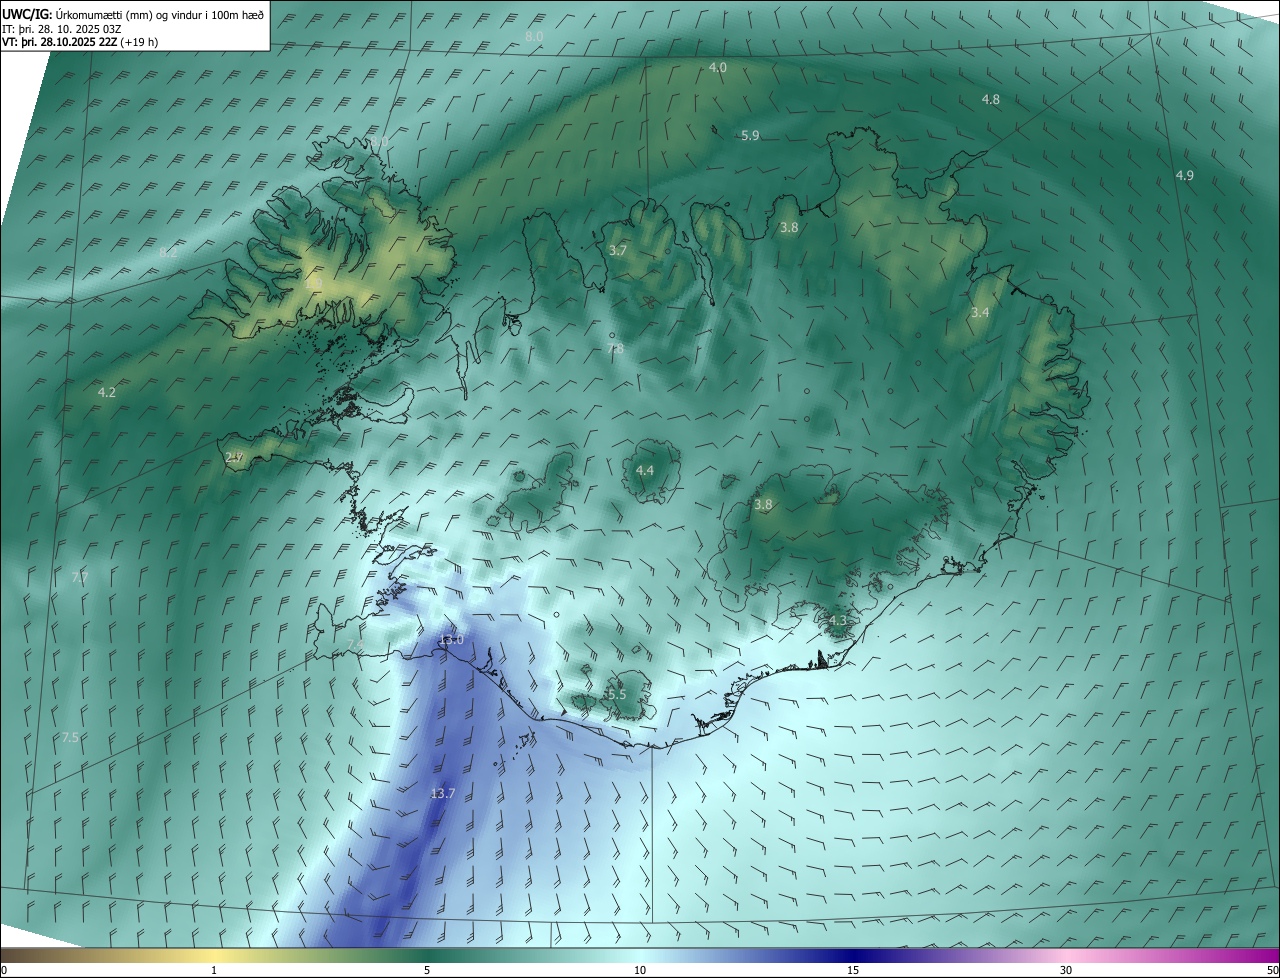Click the '2.7' value label
The width and height of the screenshot is (1280, 978).
point(235,458)
